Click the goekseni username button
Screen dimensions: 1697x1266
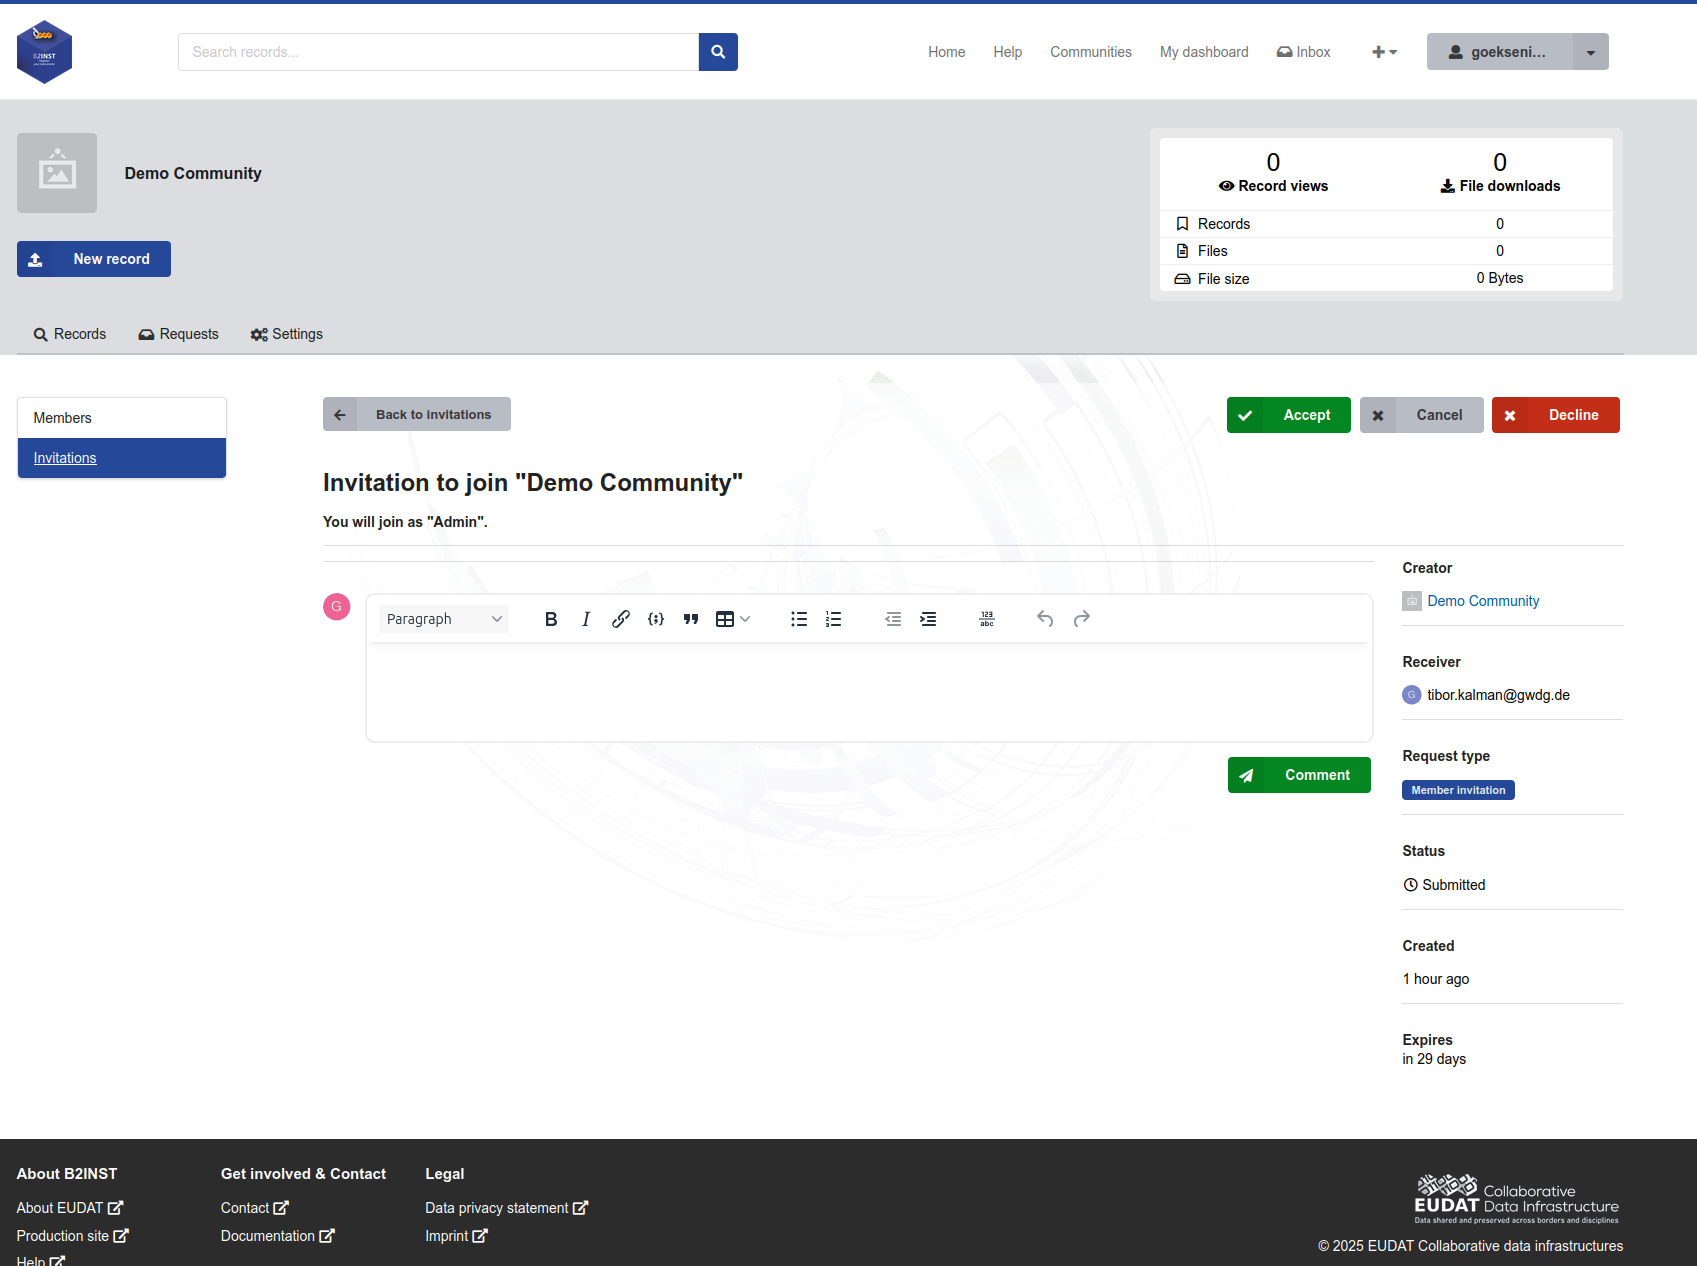[x=1500, y=52]
